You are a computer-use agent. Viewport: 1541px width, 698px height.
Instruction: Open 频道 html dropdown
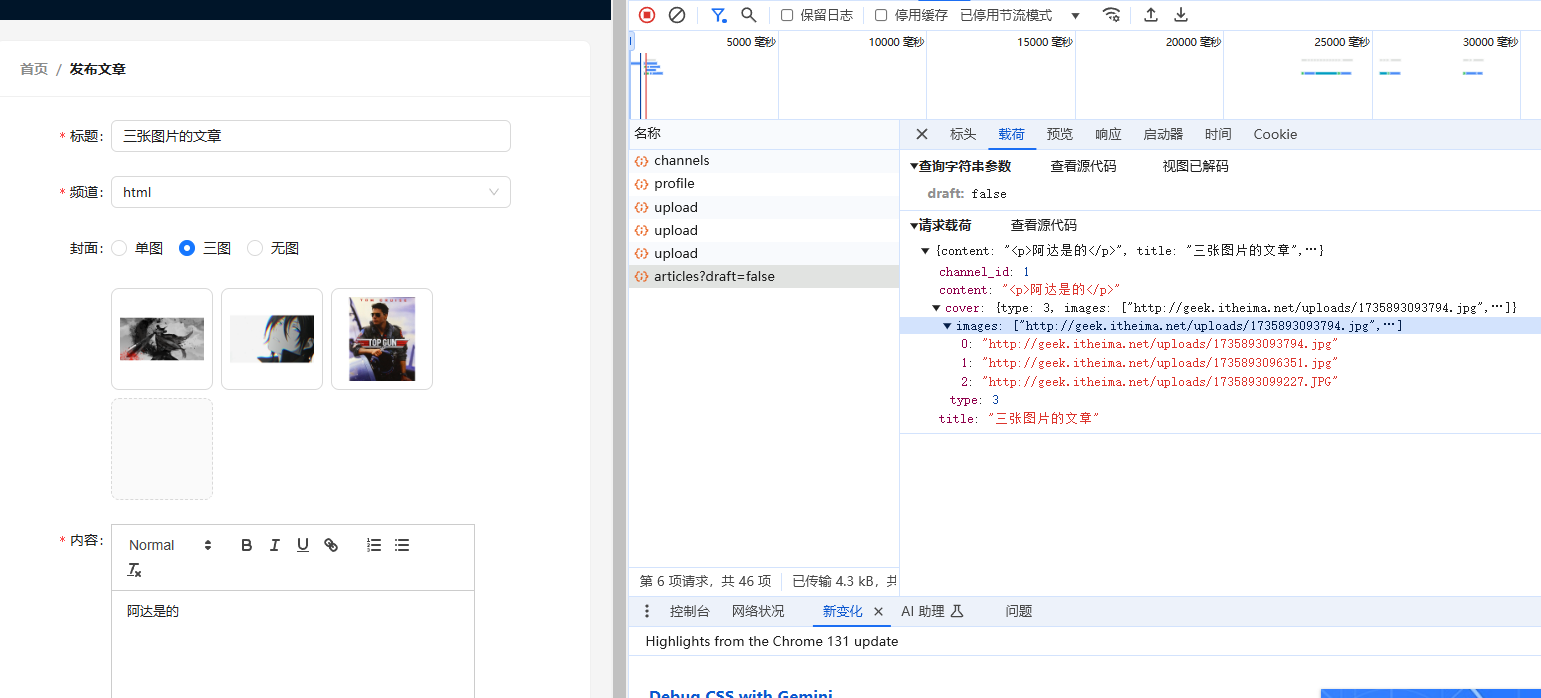point(311,192)
